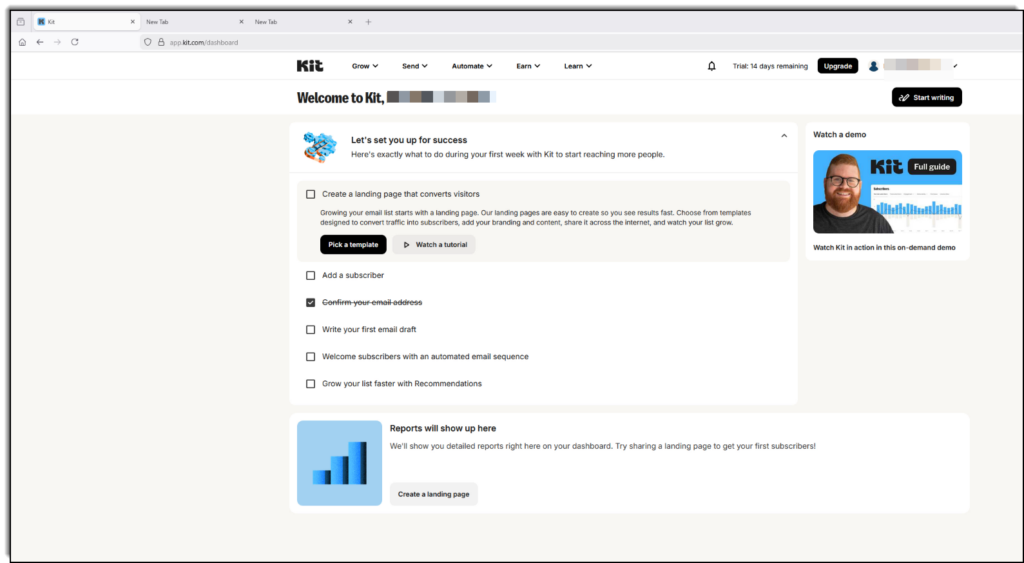1024x563 pixels.
Task: Click the Kit logo in header
Action: 310,66
